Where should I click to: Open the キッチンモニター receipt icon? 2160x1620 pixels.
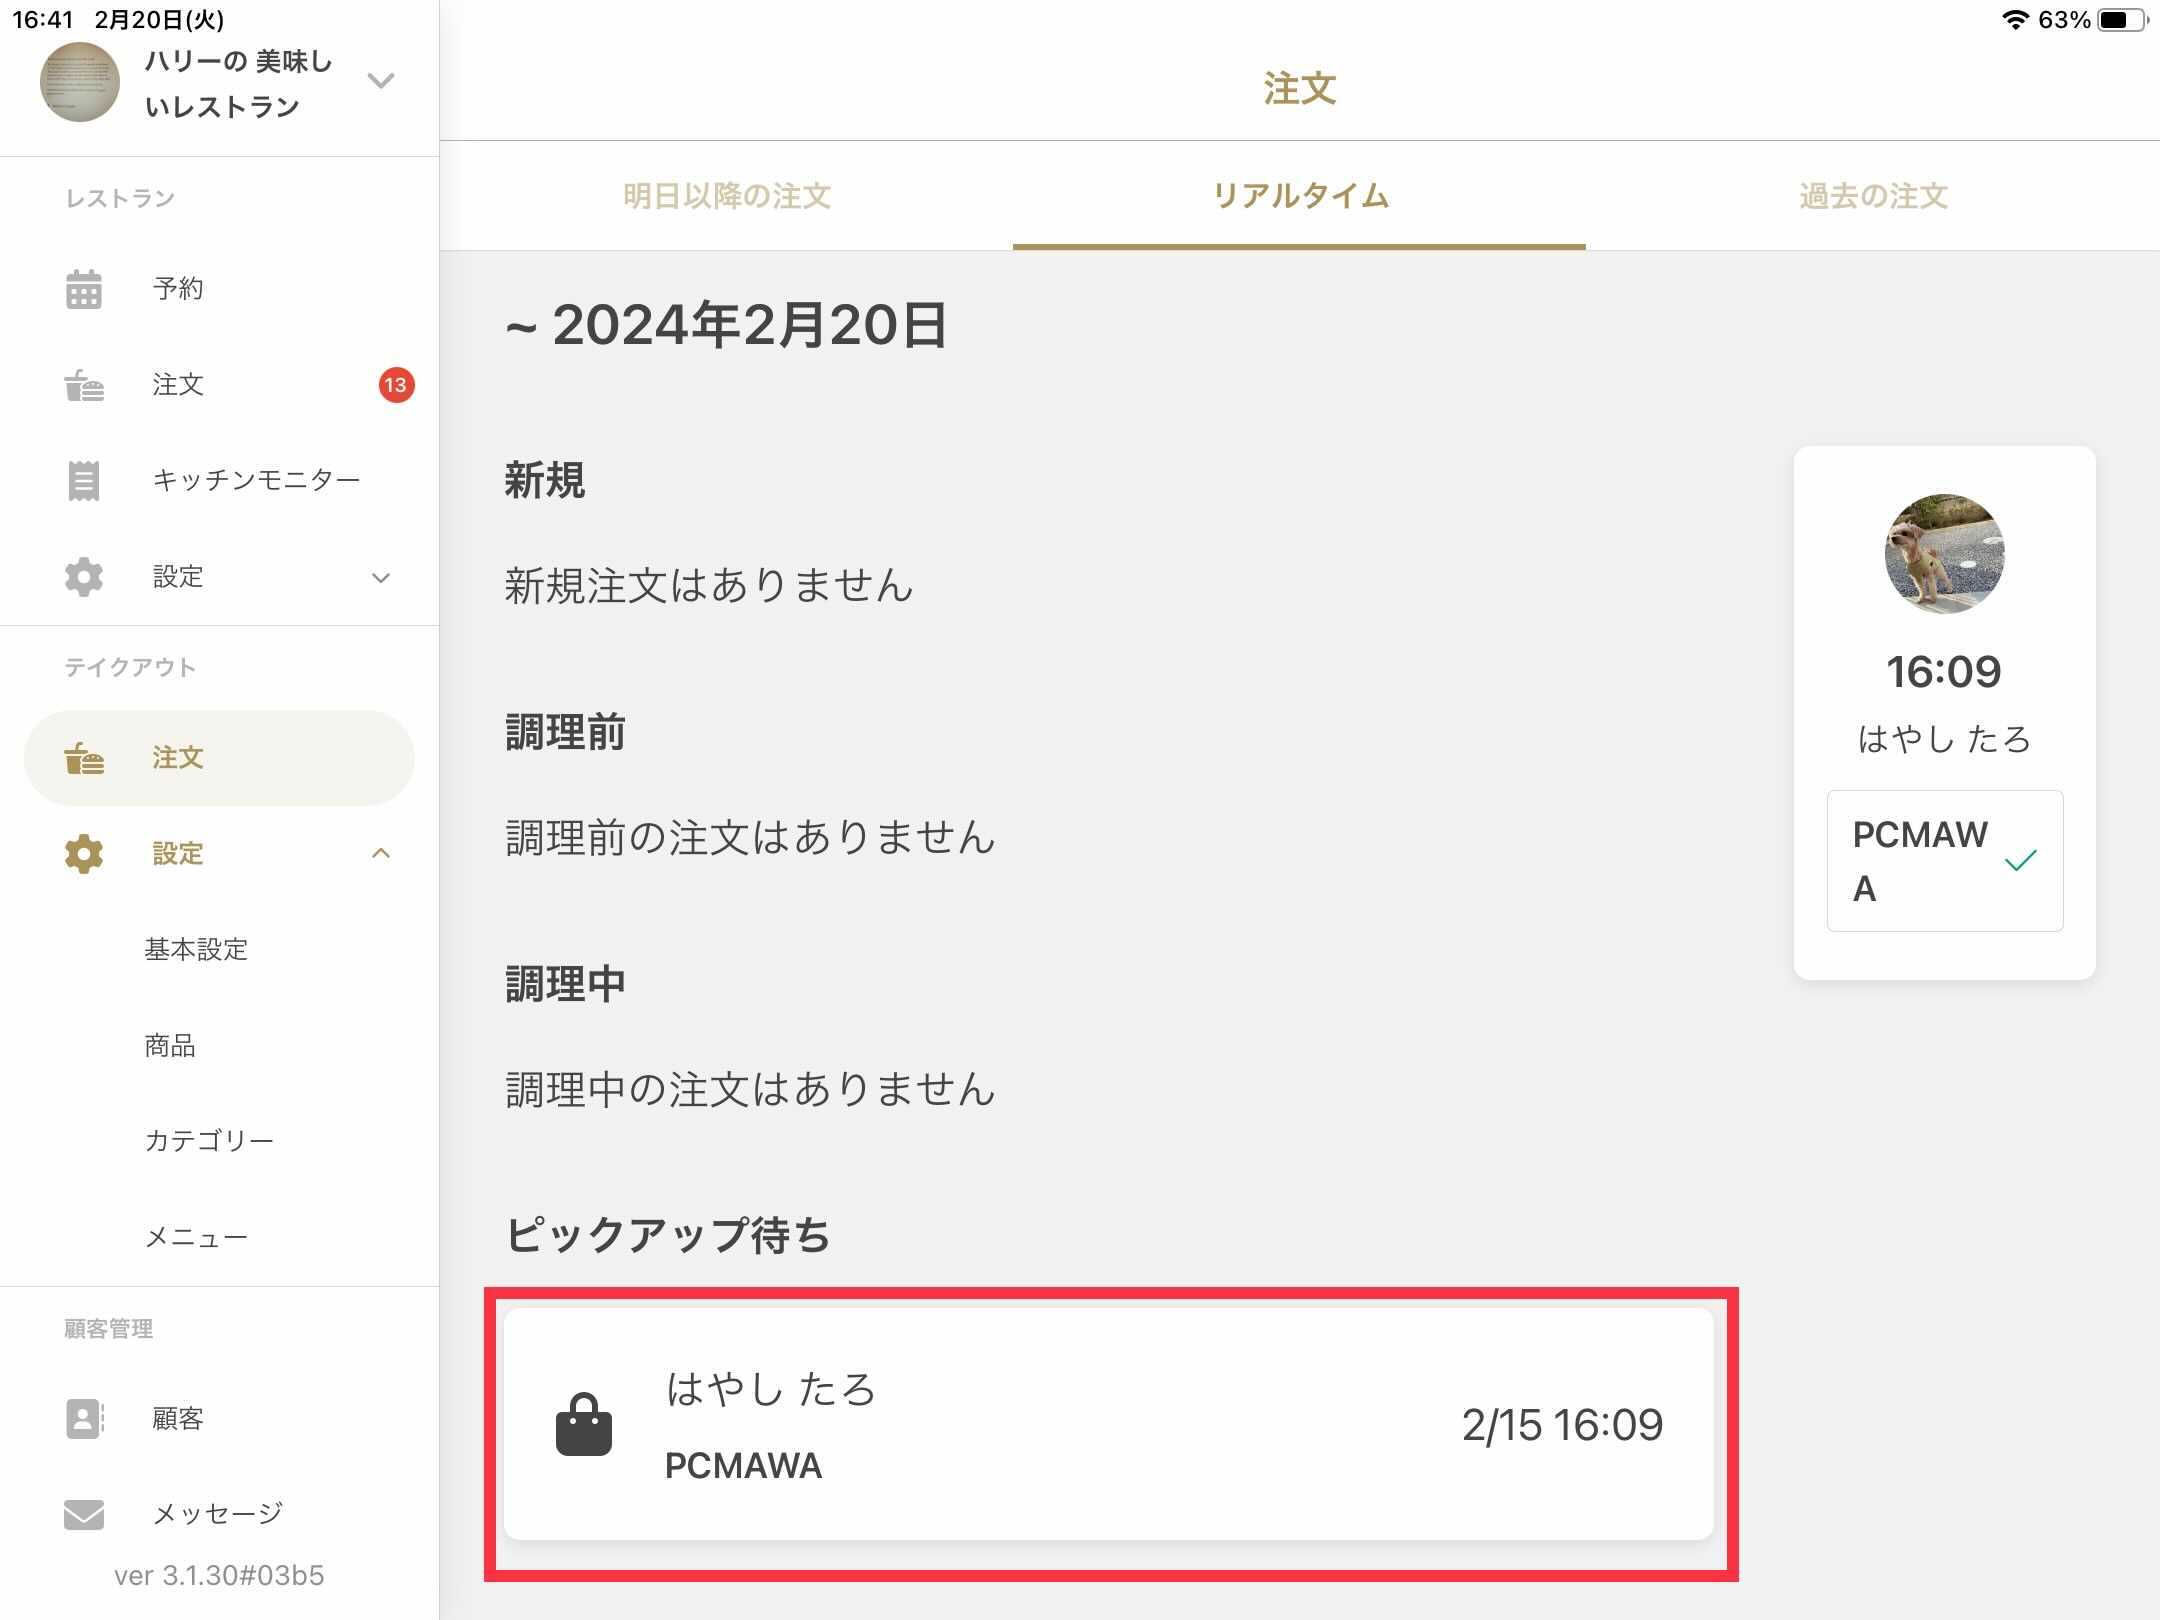[84, 481]
